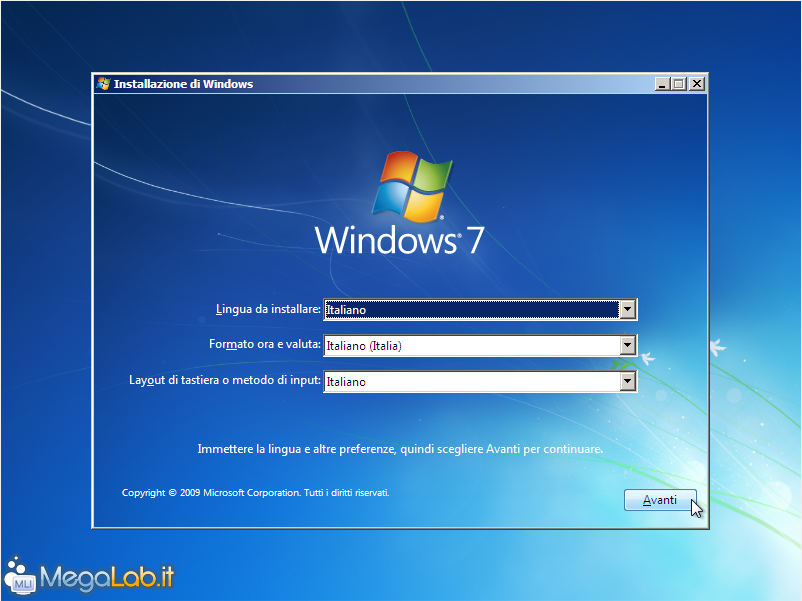The width and height of the screenshot is (802, 601).
Task: Click the 'Formato ora e valuta:' label
Action: click(264, 344)
